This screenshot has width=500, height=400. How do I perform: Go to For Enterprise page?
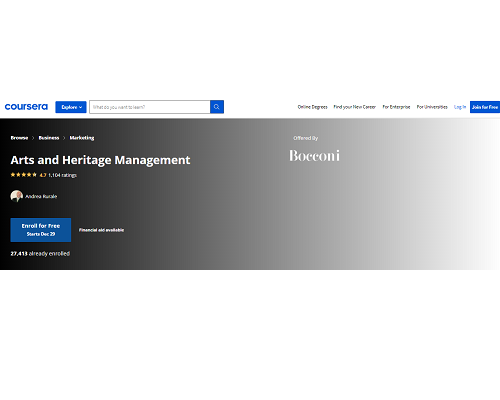click(x=396, y=107)
